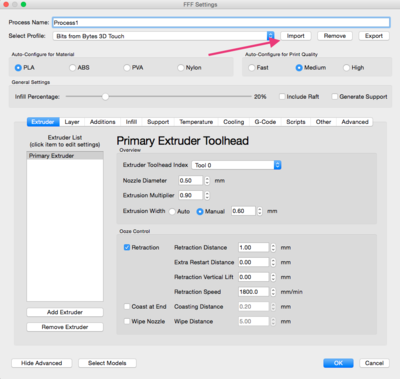Click the Remove profile button
This screenshot has width=400, height=379.
[x=335, y=36]
